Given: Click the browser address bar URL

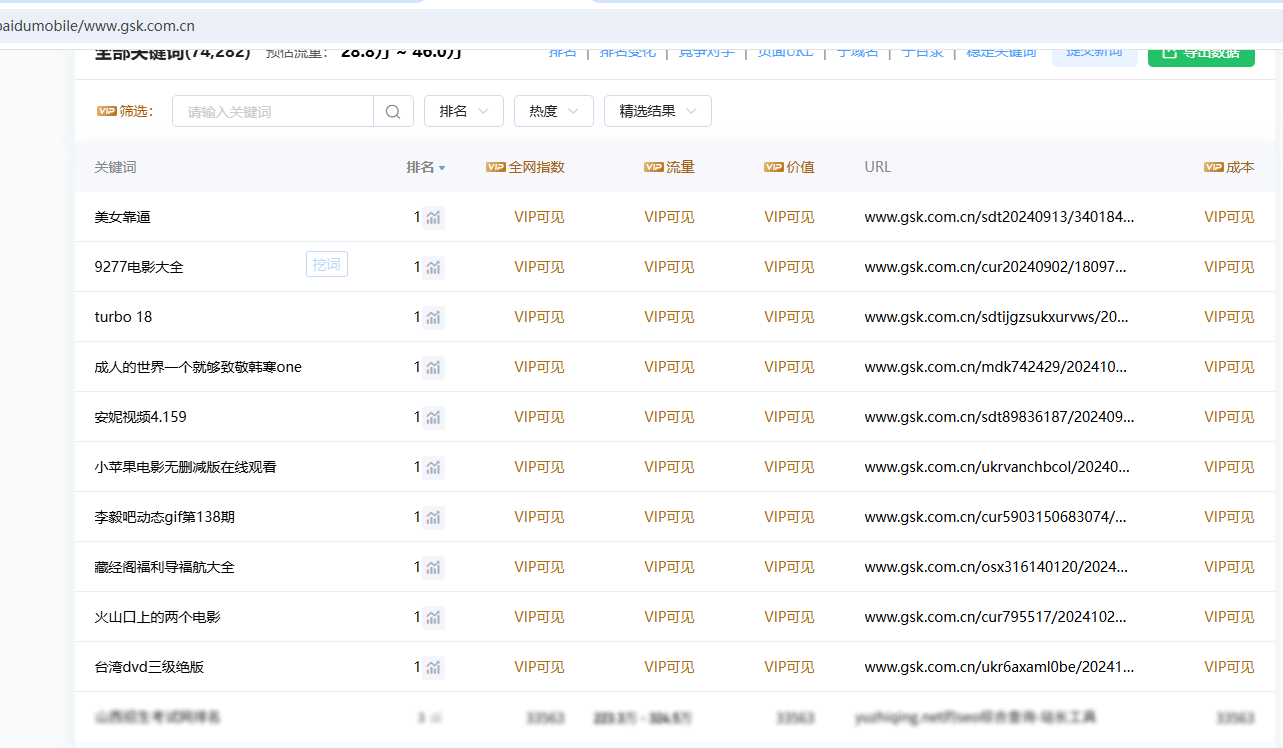Looking at the screenshot, I should pyautogui.click(x=98, y=25).
